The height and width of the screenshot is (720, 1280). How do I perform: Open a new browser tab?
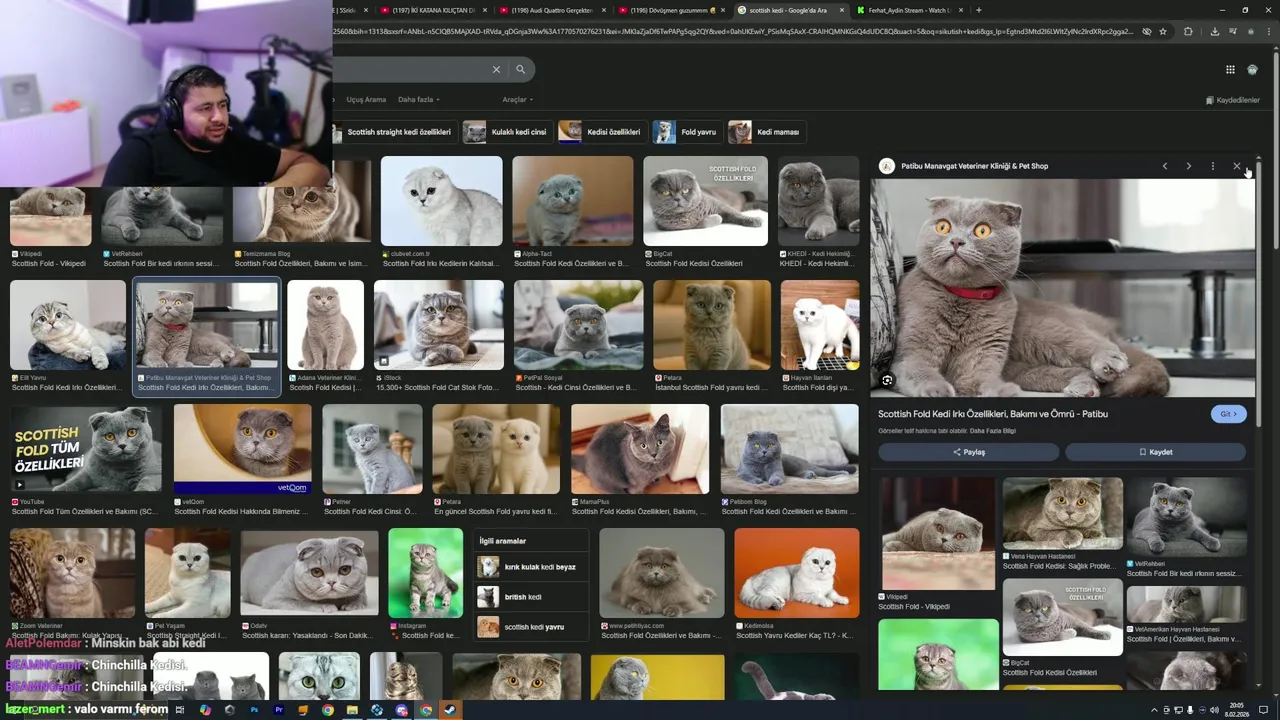coord(978,10)
